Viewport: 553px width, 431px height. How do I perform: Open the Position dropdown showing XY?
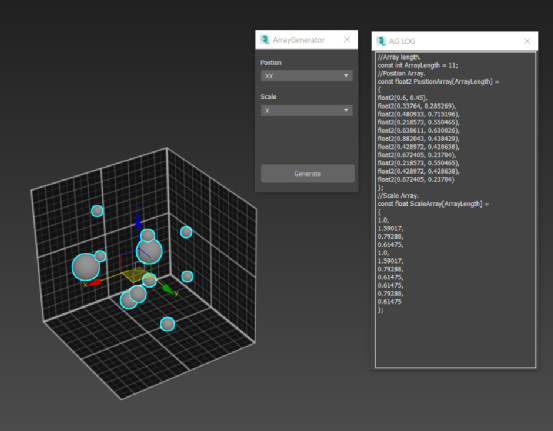tap(306, 75)
